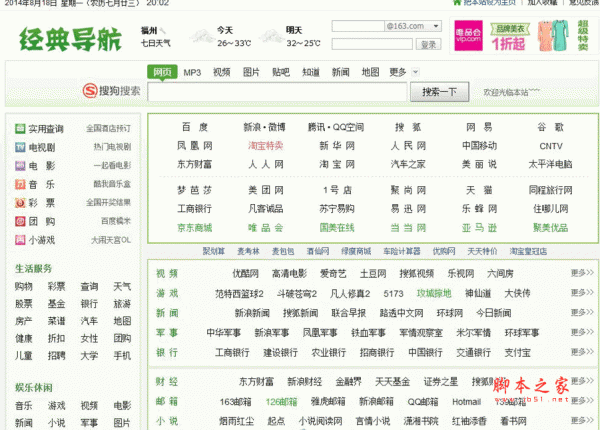Click tomorrow's weather cloud icon
This screenshot has height=430, width=600.
point(271,36)
